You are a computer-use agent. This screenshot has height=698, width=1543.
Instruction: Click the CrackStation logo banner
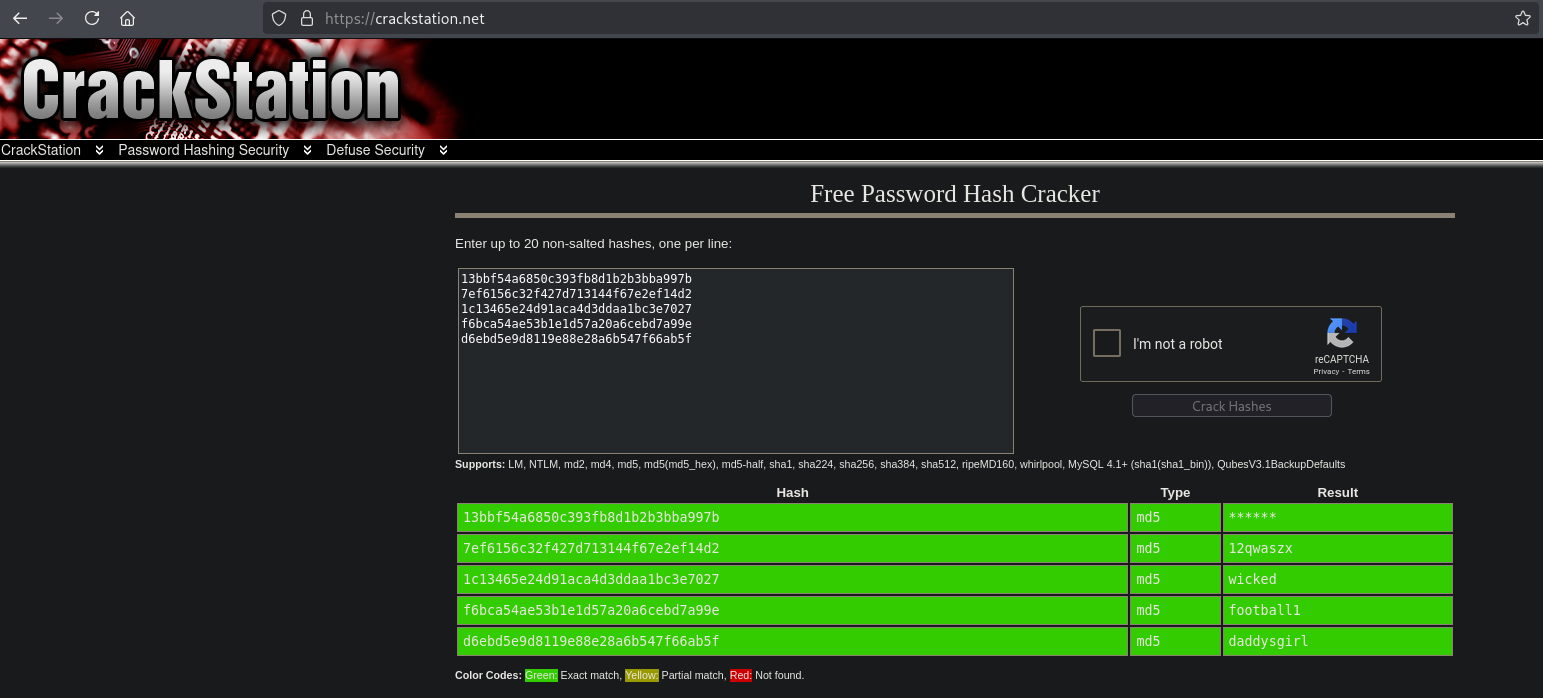click(x=210, y=90)
